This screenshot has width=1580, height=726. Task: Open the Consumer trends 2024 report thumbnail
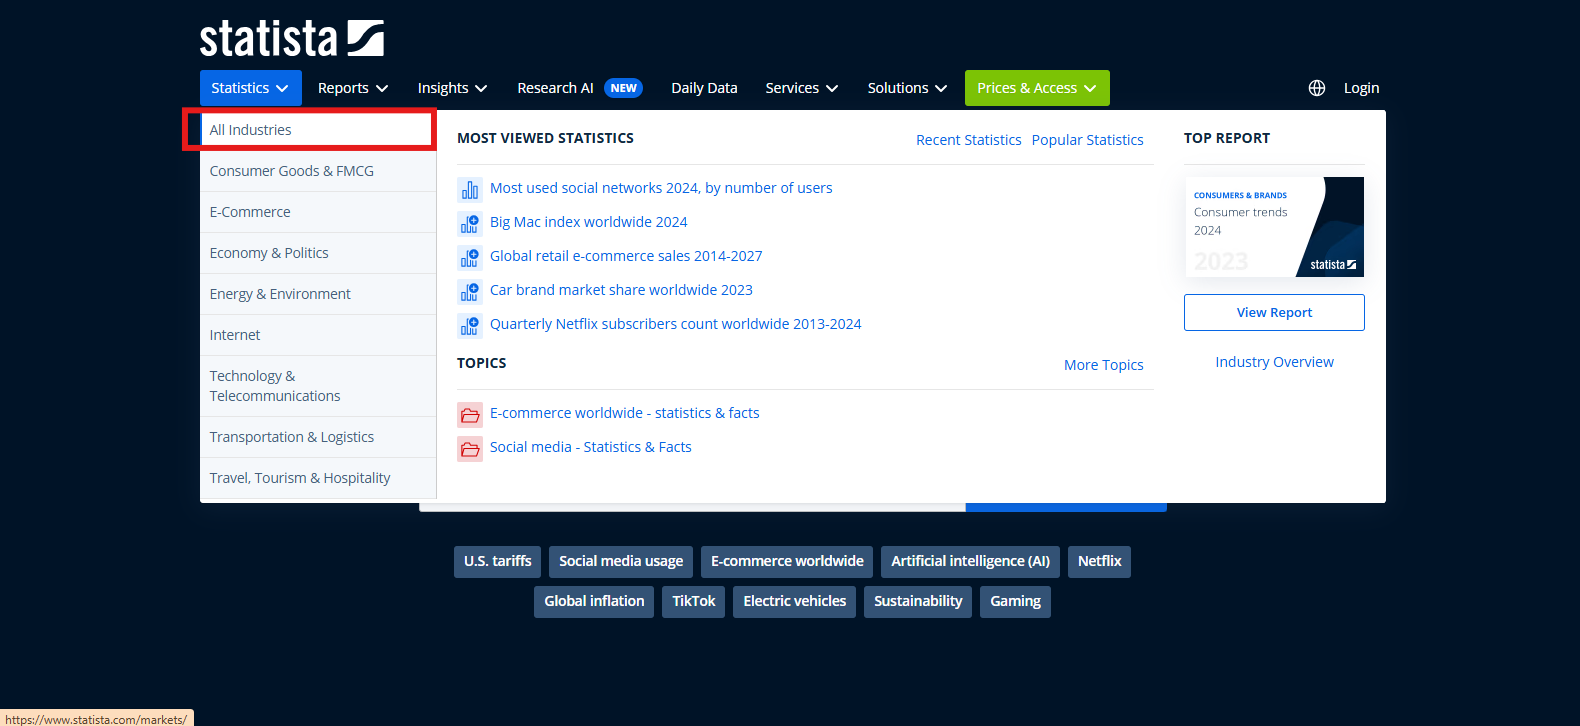pyautogui.click(x=1274, y=227)
